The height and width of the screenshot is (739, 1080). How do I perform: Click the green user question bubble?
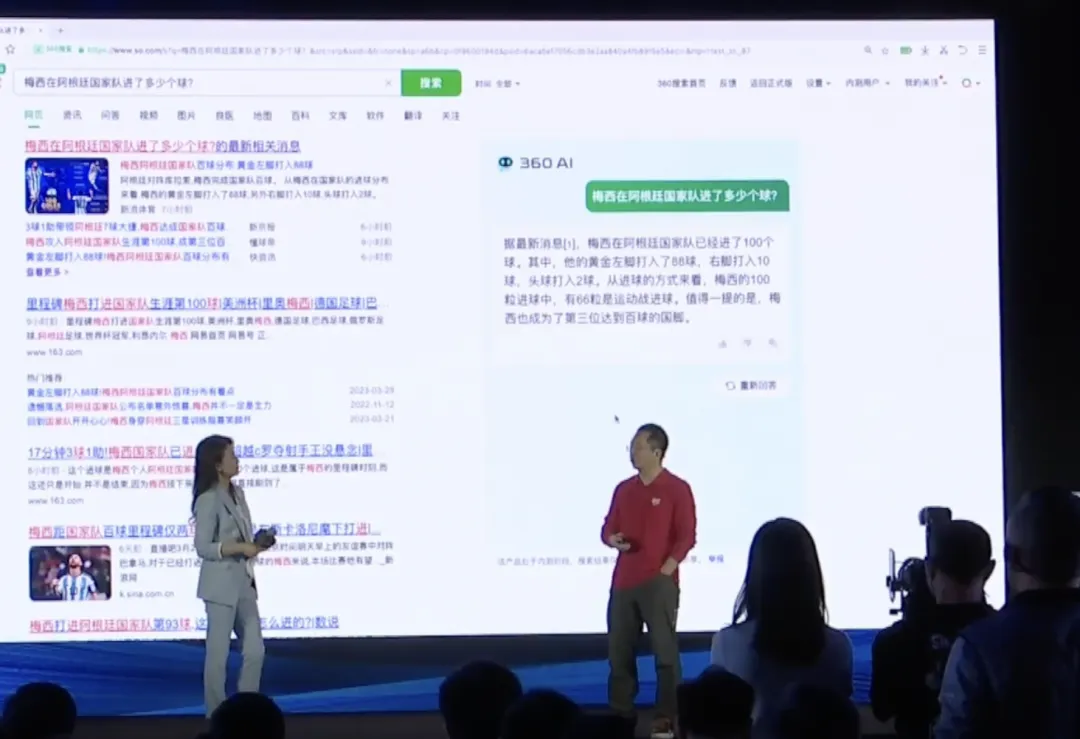(x=687, y=196)
